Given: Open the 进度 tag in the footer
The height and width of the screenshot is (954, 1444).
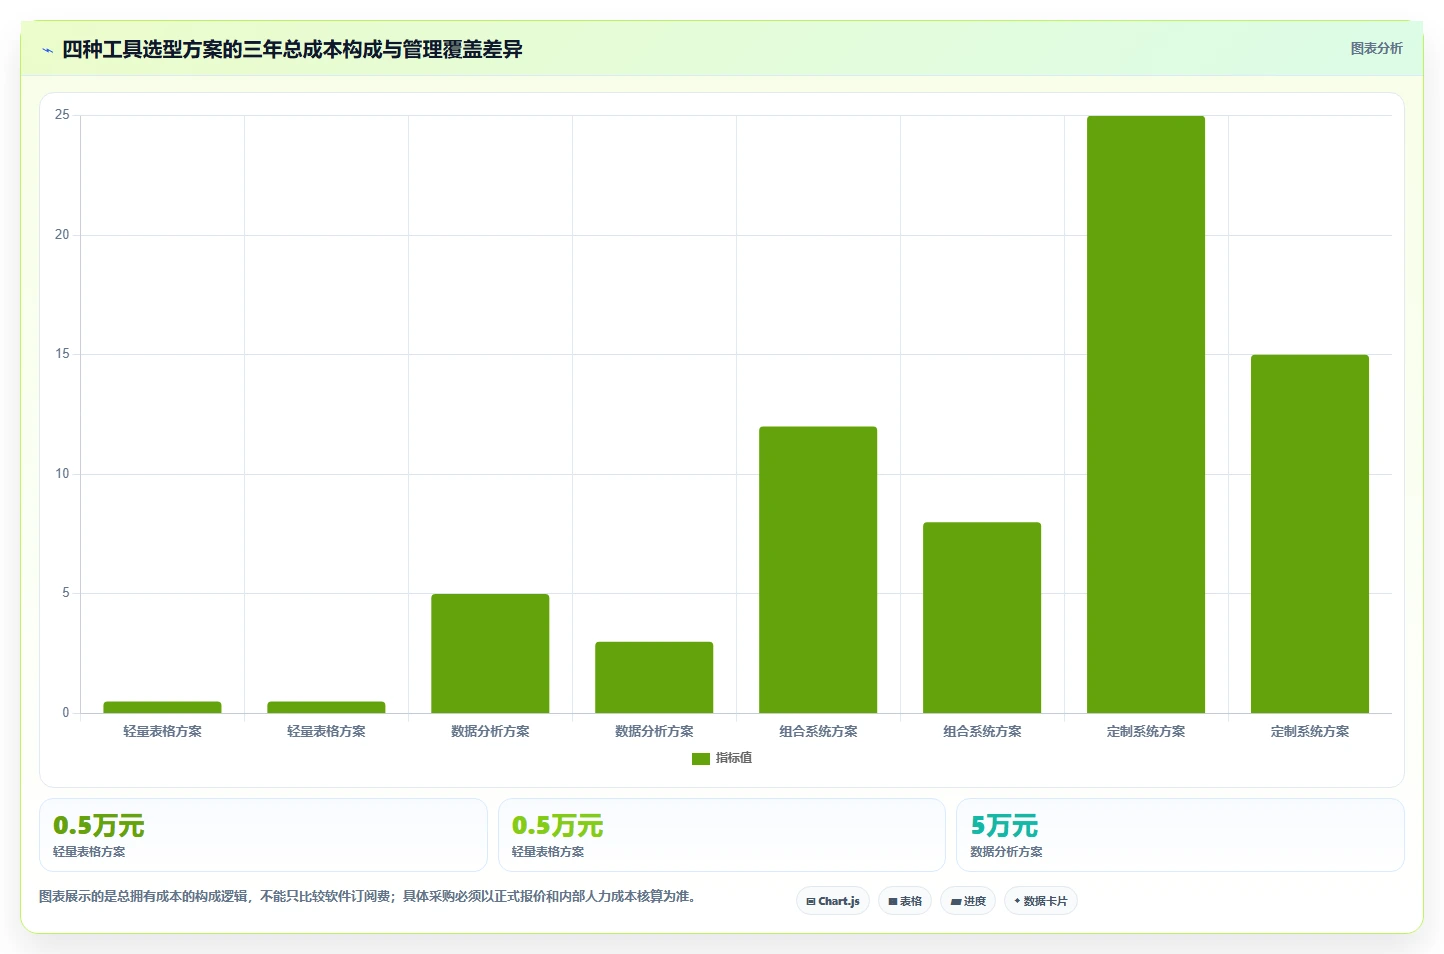Looking at the screenshot, I should click(968, 901).
